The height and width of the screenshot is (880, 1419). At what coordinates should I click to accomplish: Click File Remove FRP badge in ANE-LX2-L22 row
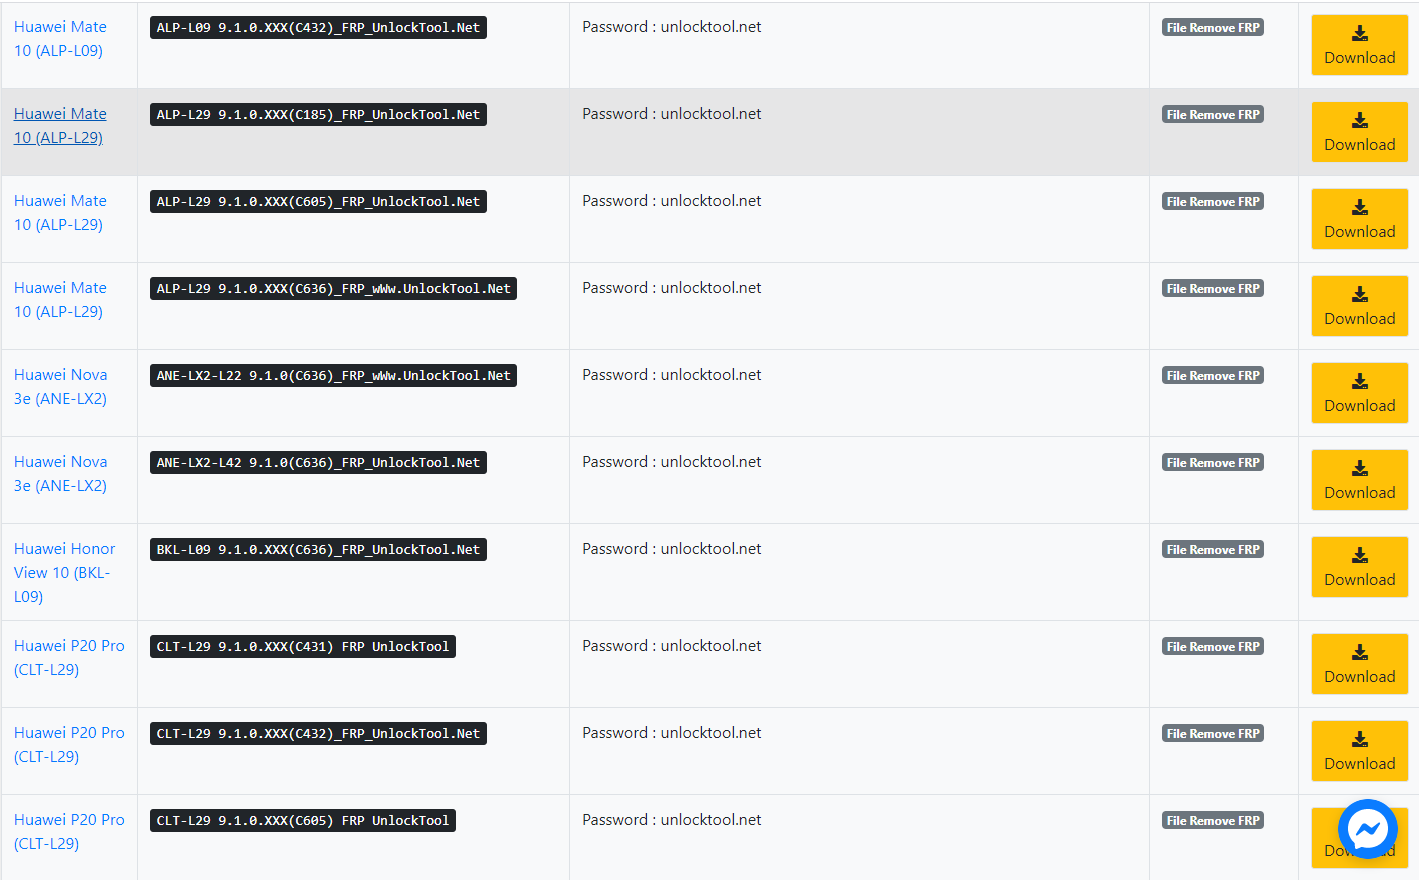coord(1213,376)
